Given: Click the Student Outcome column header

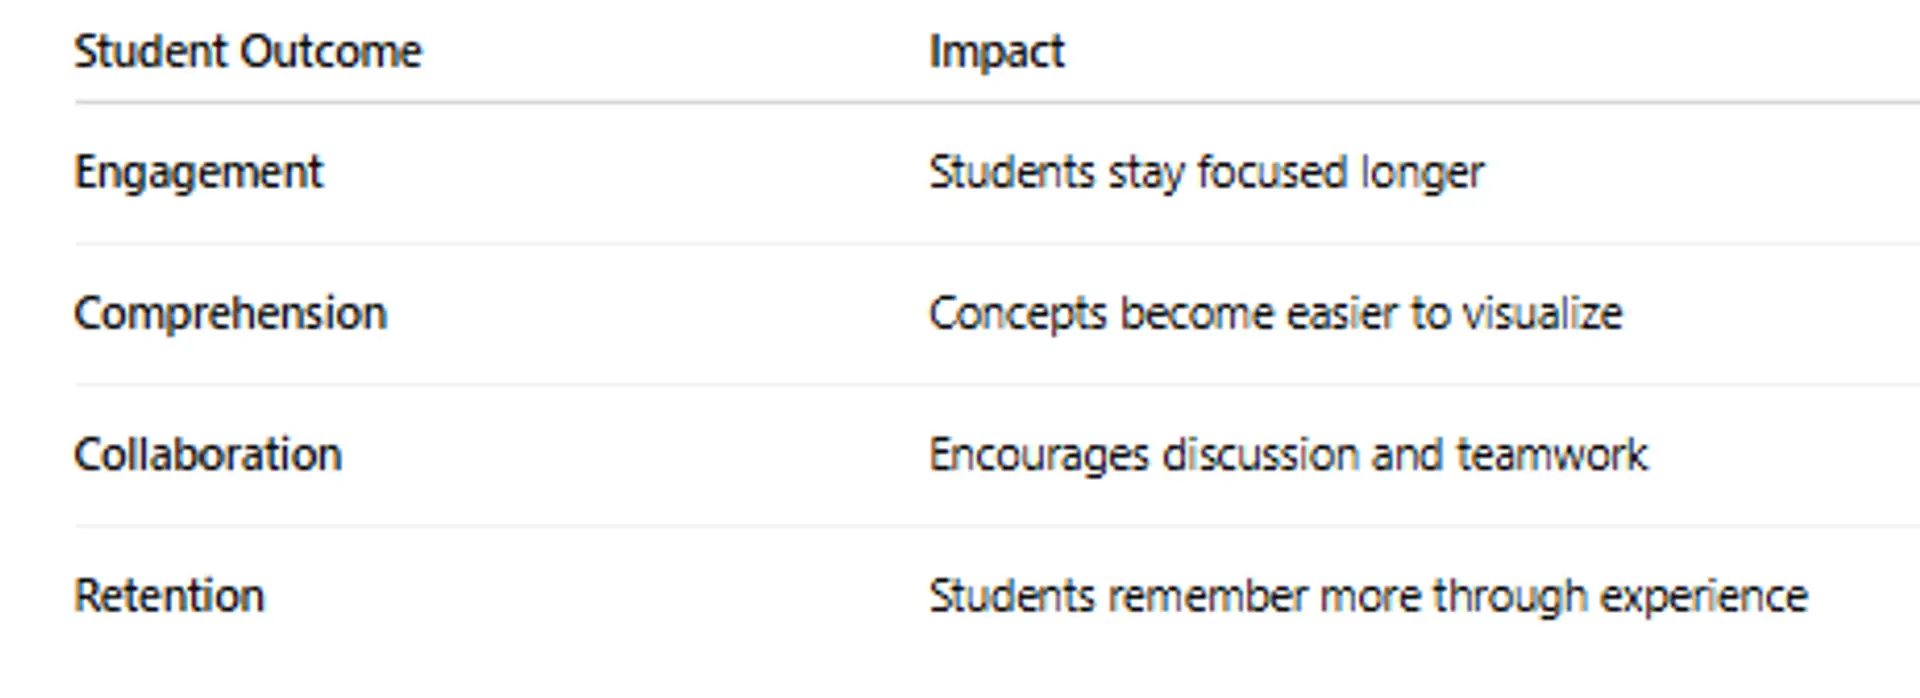Looking at the screenshot, I should point(248,52).
